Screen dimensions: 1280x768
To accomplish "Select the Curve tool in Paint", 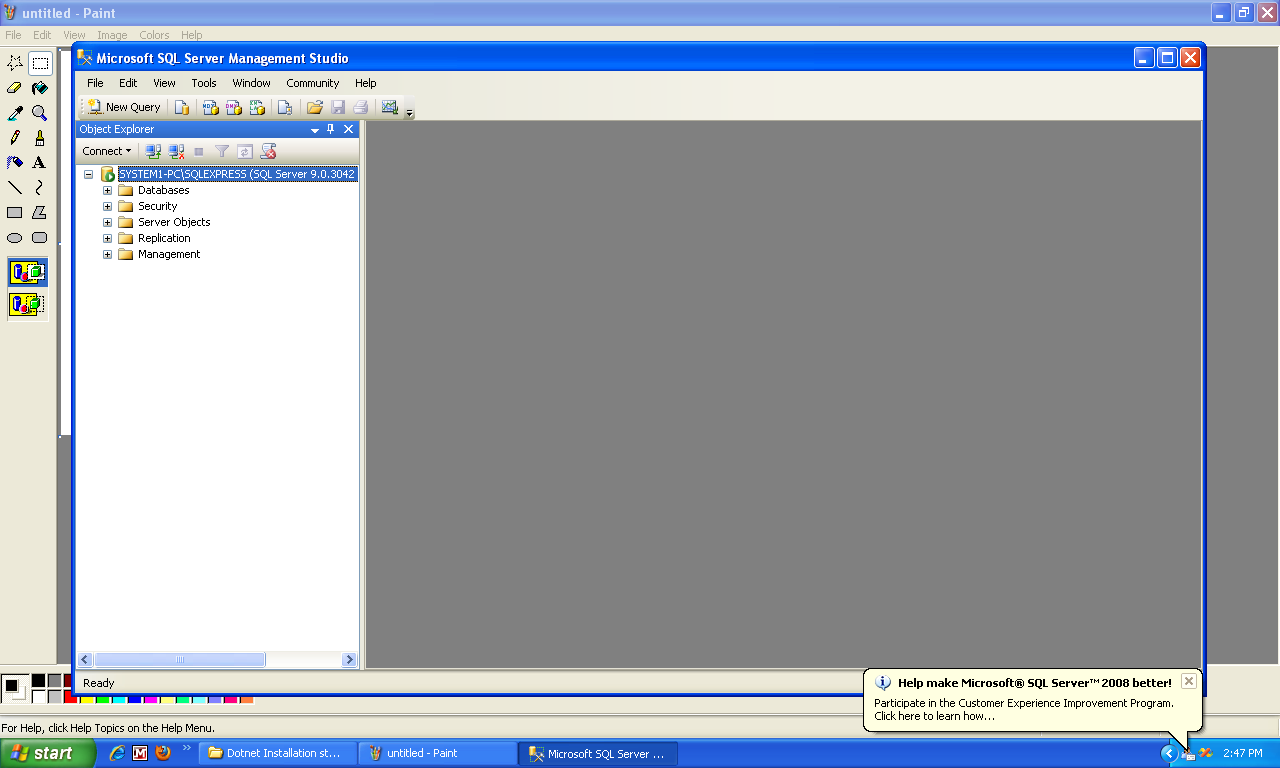I will 40,187.
